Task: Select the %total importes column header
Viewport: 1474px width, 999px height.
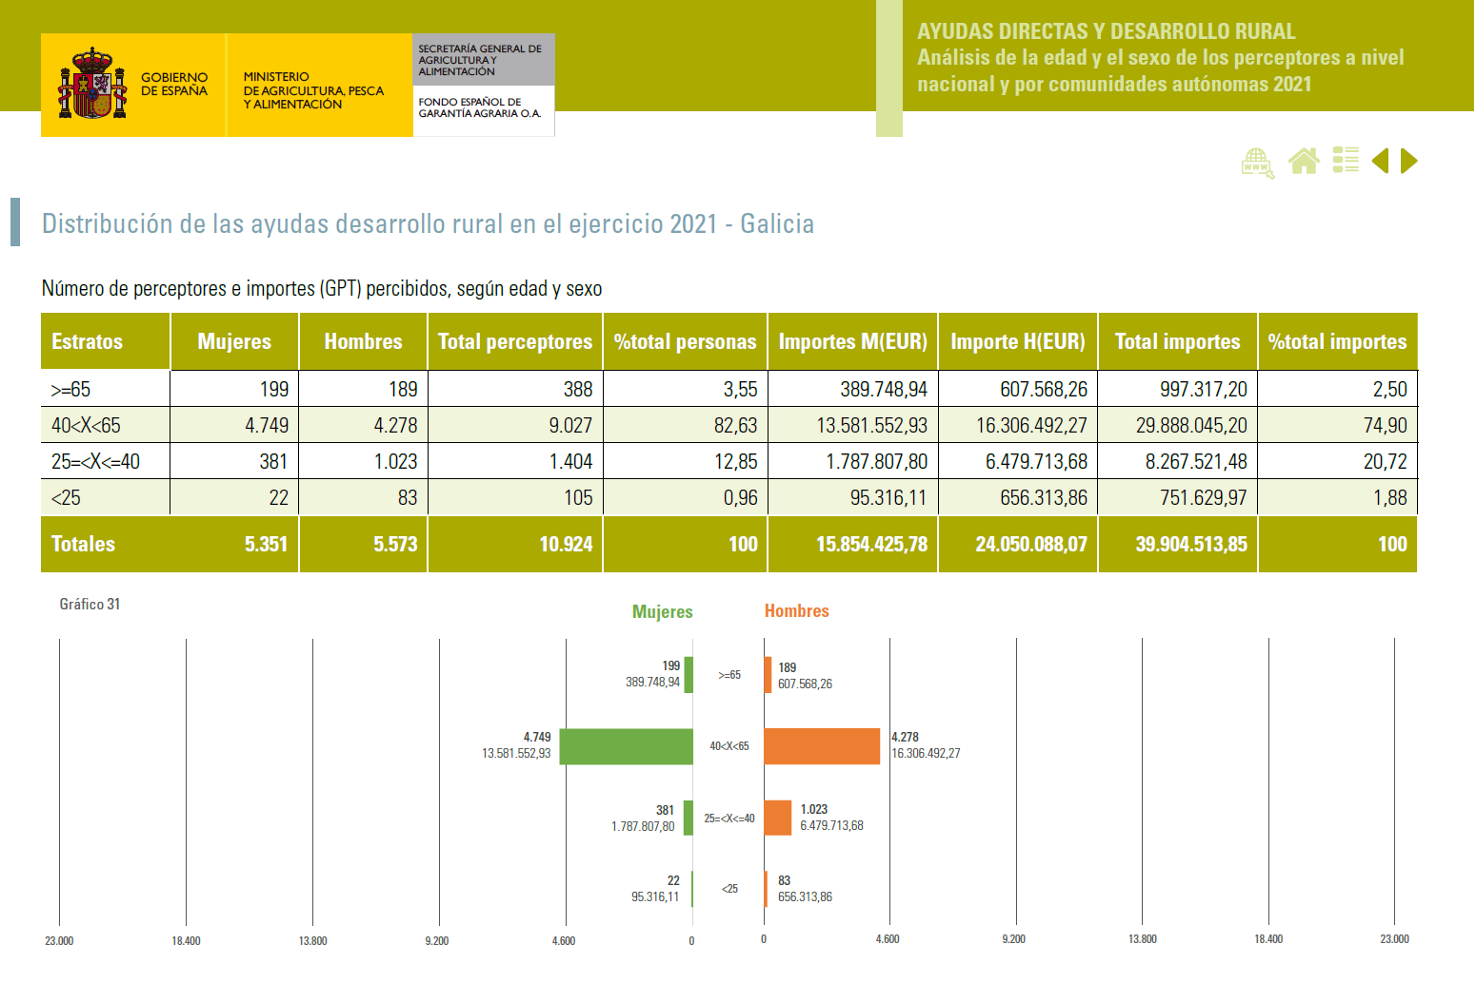Action: 1338,342
